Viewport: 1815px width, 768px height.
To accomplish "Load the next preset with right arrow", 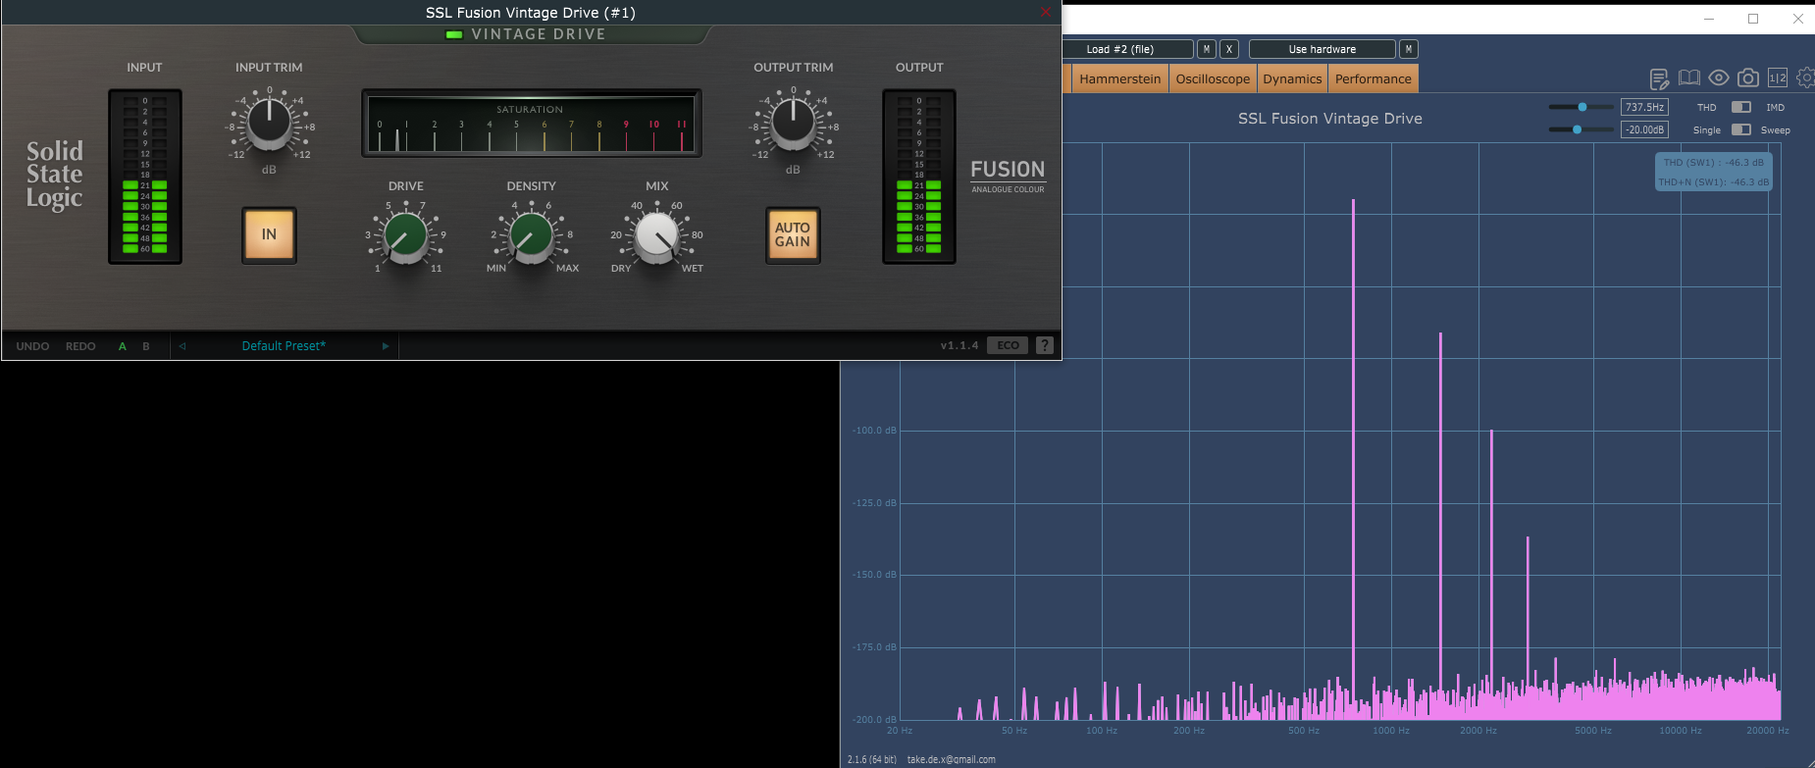I will click(x=385, y=346).
